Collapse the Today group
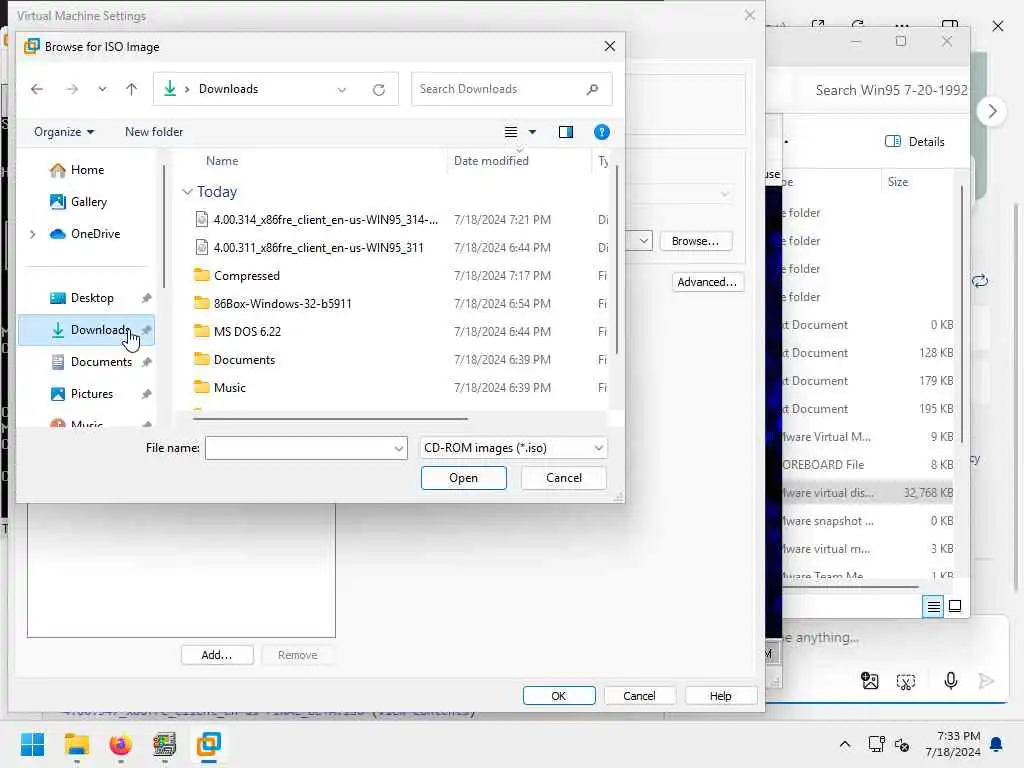This screenshot has width=1024, height=768. click(187, 191)
